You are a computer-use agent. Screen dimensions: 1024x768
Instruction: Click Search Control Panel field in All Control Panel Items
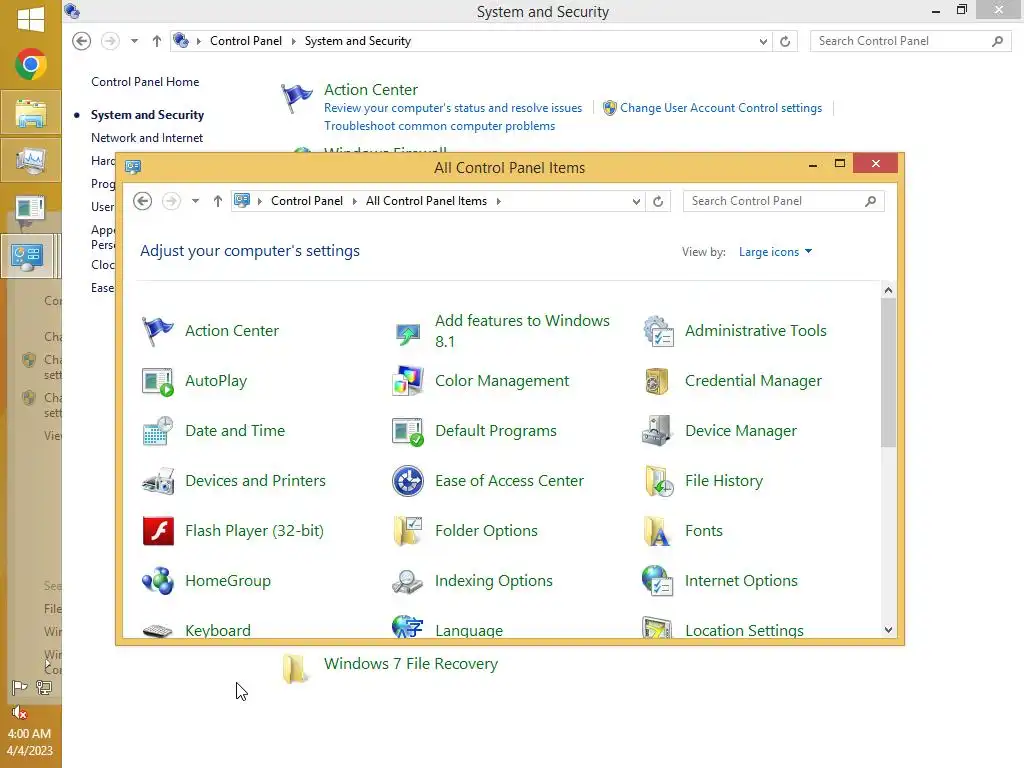(784, 201)
